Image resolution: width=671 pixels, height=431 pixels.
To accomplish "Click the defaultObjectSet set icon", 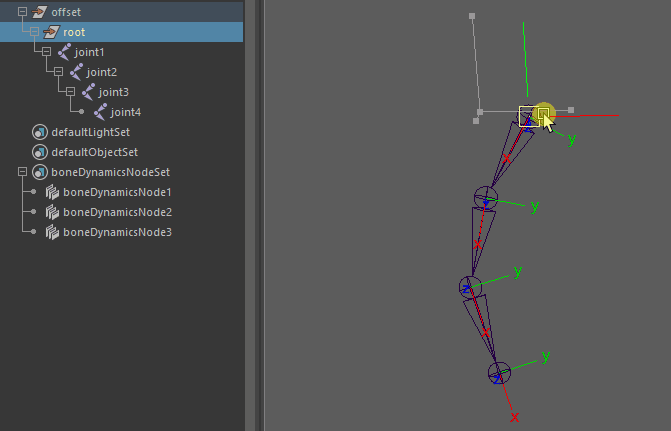I will click(x=40, y=152).
